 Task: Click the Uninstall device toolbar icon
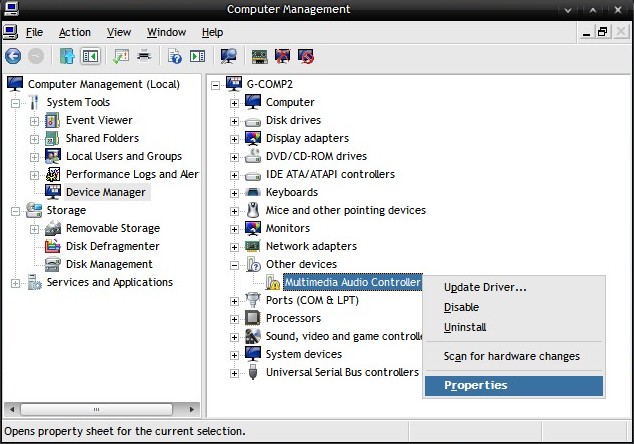coord(283,56)
